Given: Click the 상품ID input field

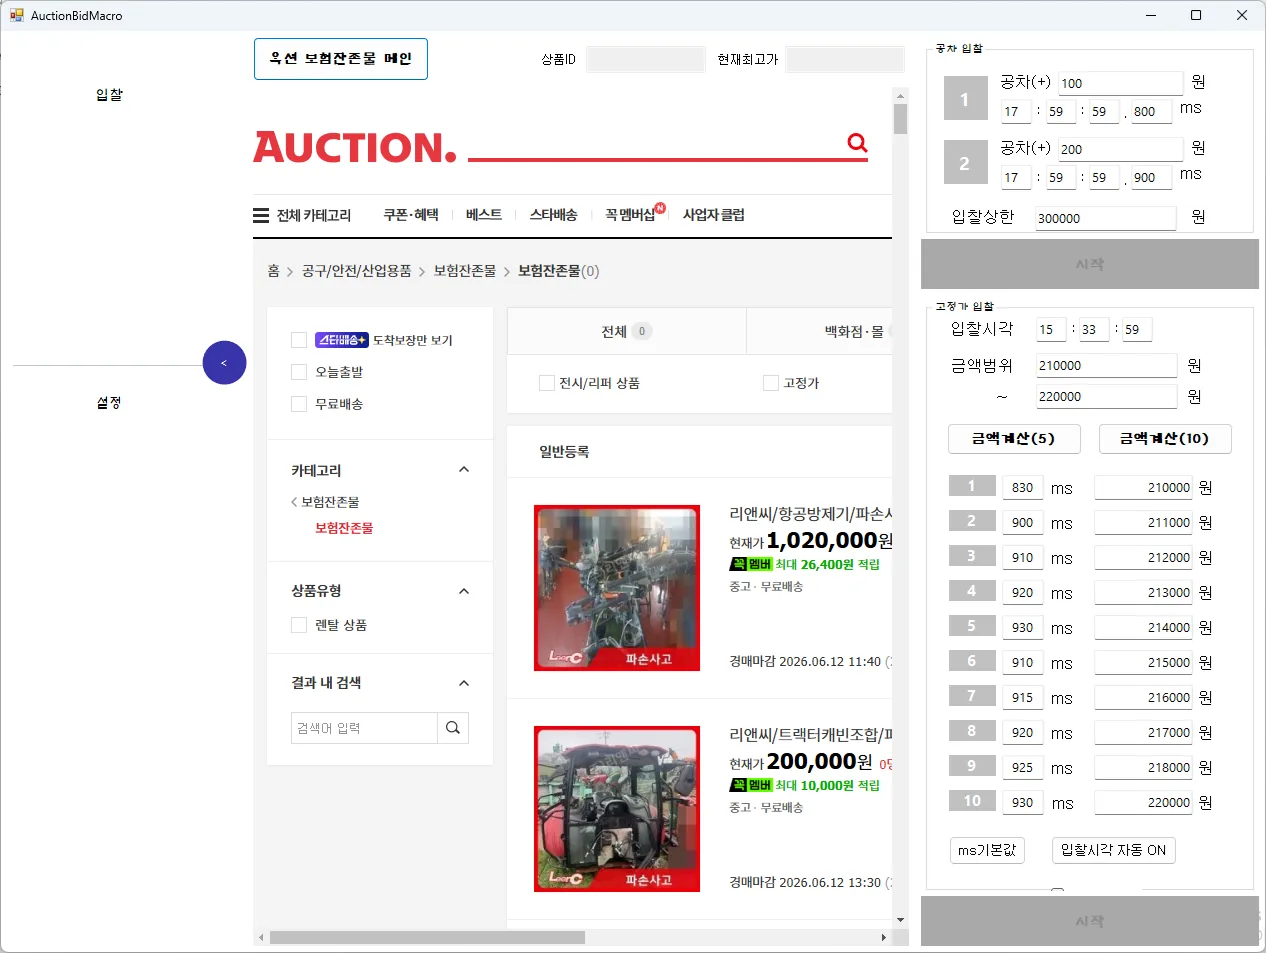Looking at the screenshot, I should pos(645,59).
